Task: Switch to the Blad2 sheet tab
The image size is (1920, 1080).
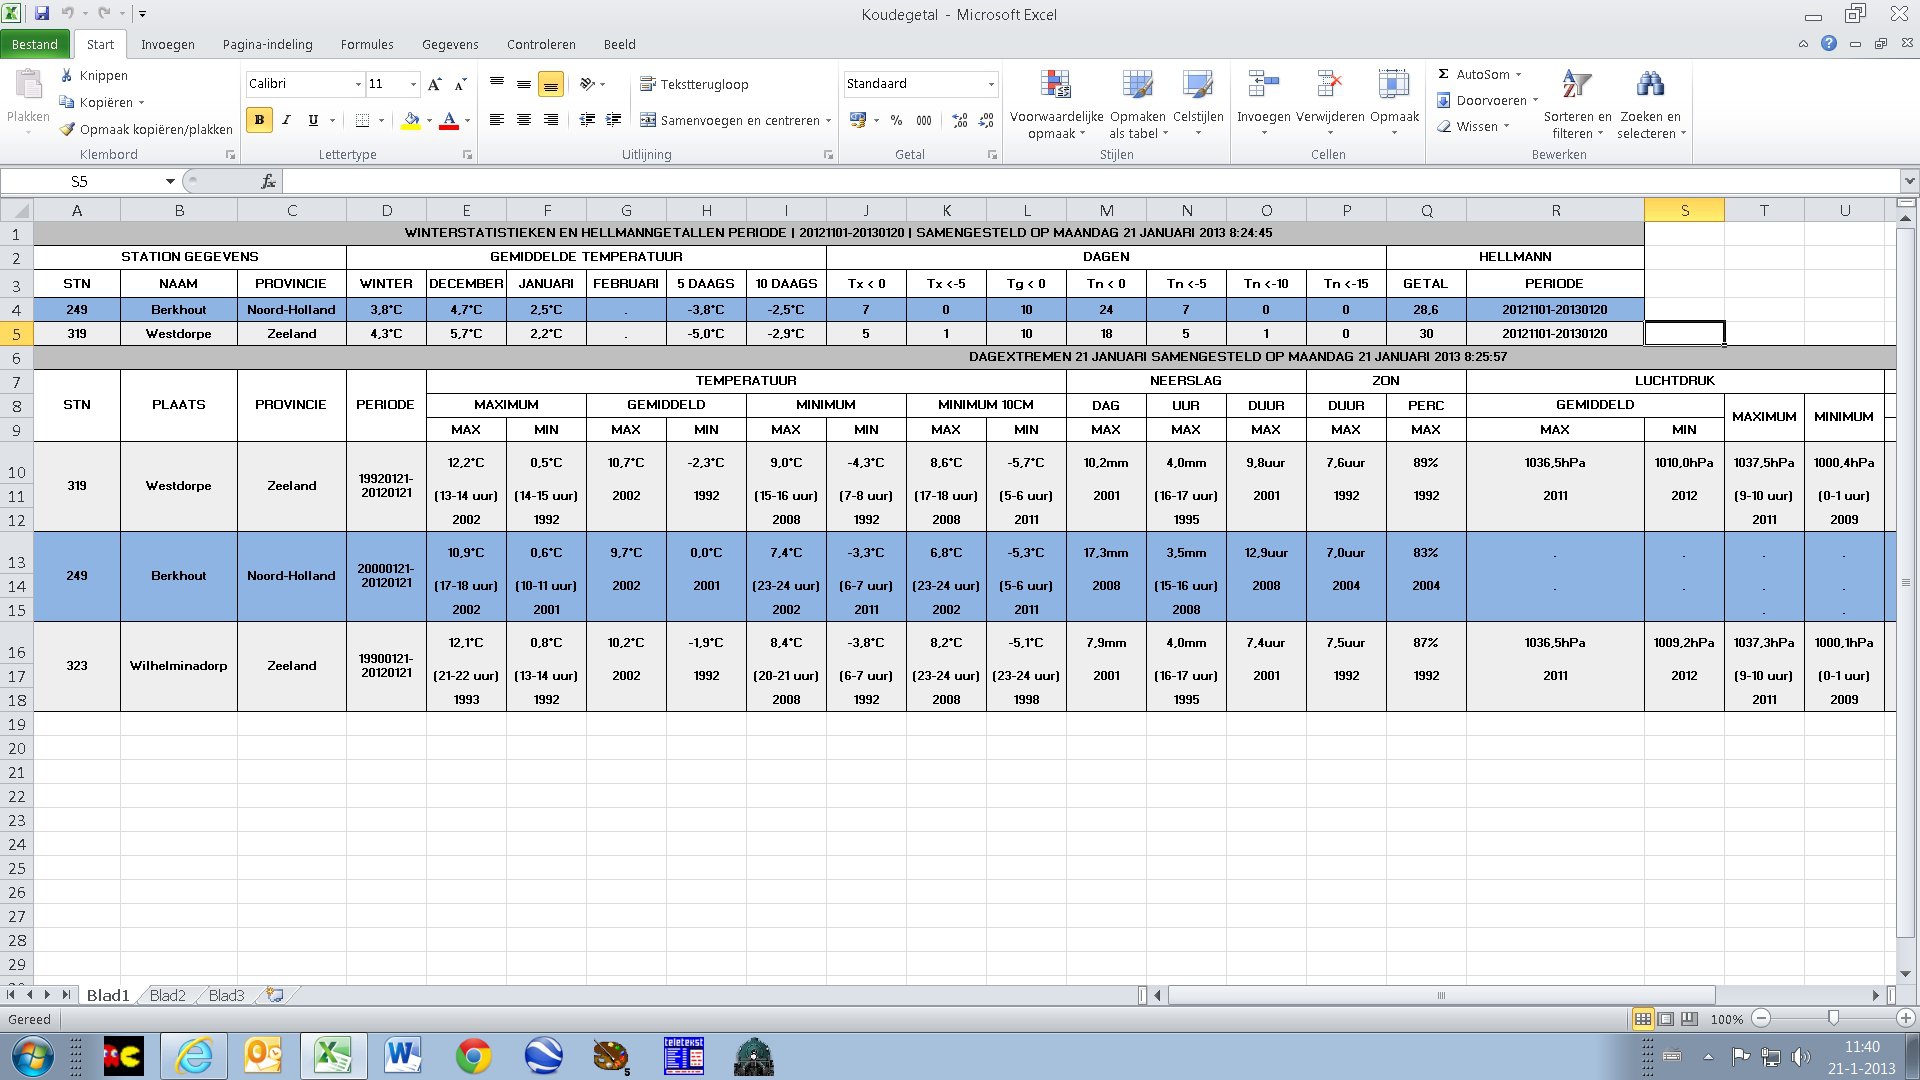Action: pos(167,995)
